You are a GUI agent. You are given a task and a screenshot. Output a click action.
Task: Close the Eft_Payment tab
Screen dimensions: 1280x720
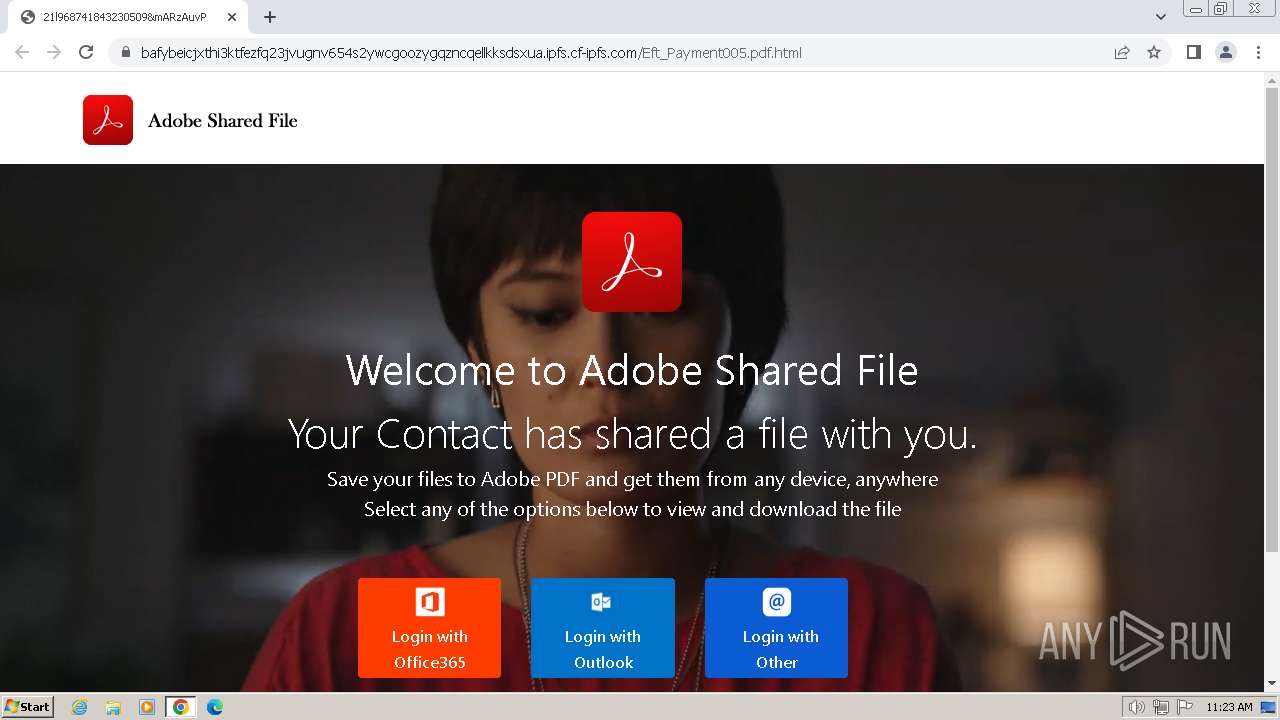pyautogui.click(x=232, y=17)
